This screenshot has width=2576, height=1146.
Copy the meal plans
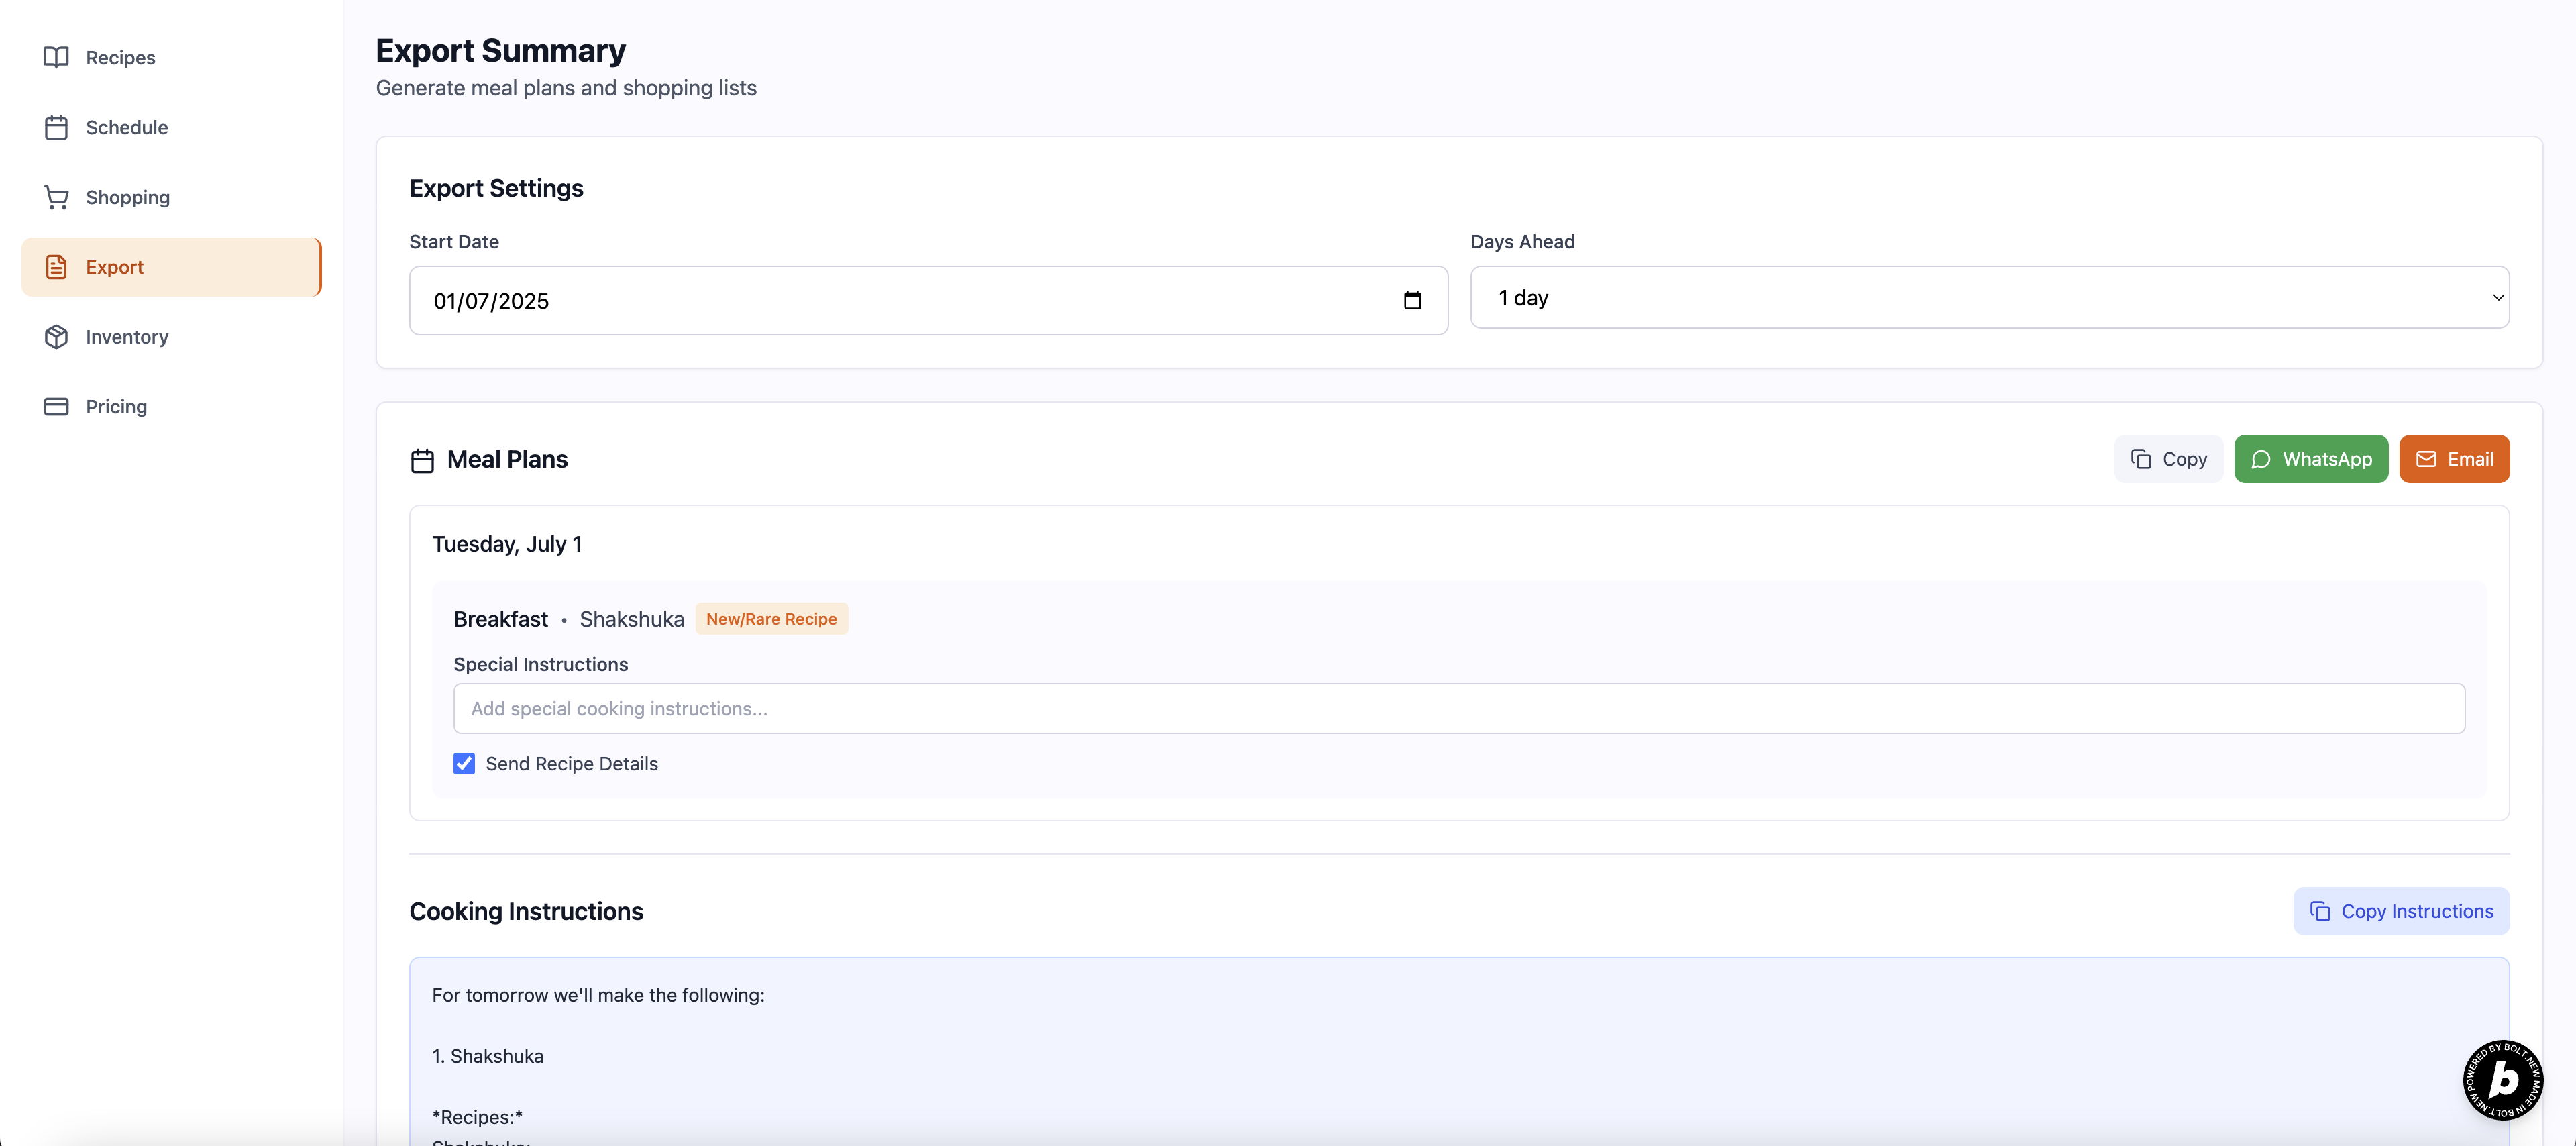click(x=2168, y=459)
